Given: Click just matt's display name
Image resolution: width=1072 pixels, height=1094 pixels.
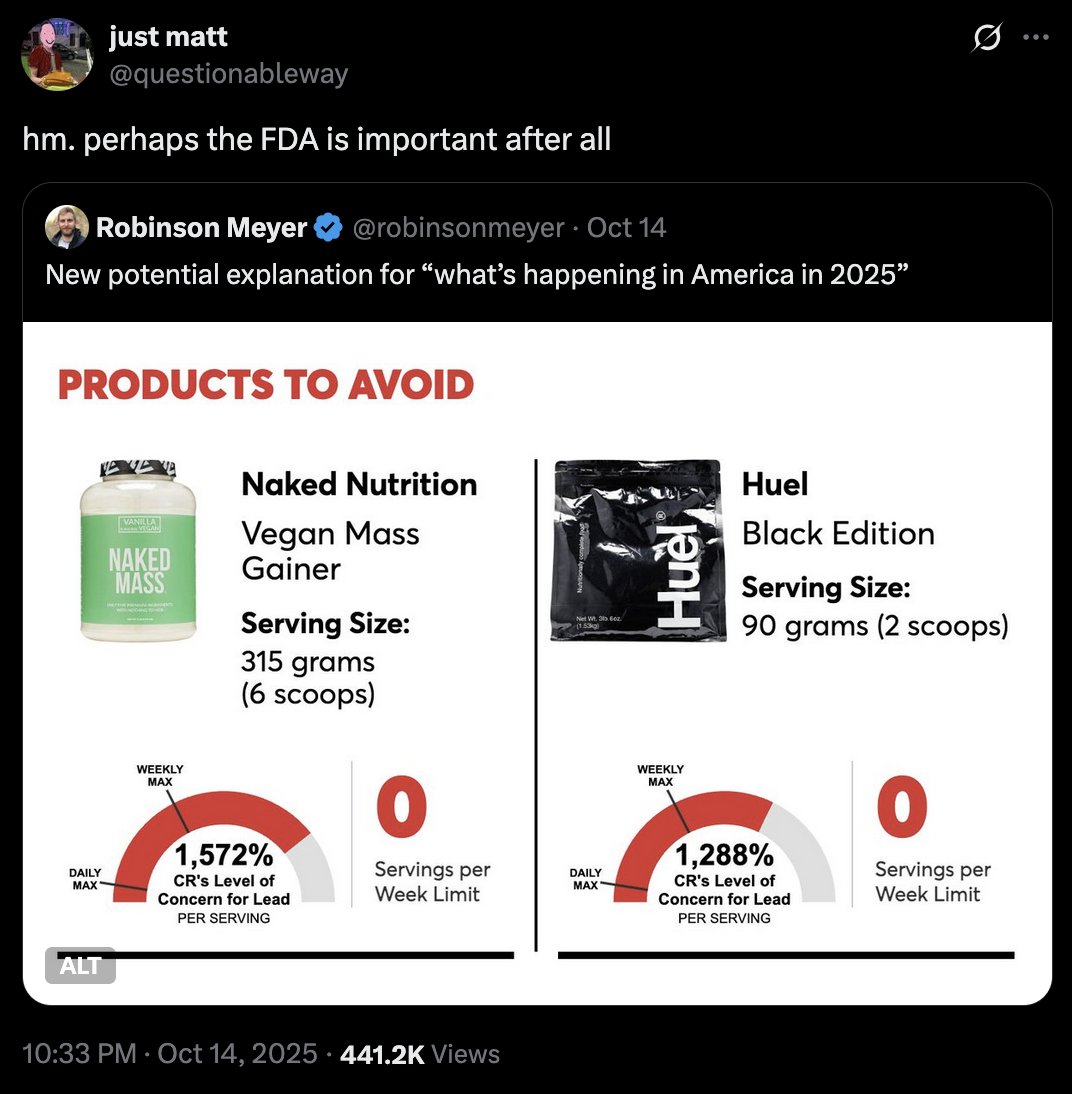Looking at the screenshot, I should coord(168,37).
